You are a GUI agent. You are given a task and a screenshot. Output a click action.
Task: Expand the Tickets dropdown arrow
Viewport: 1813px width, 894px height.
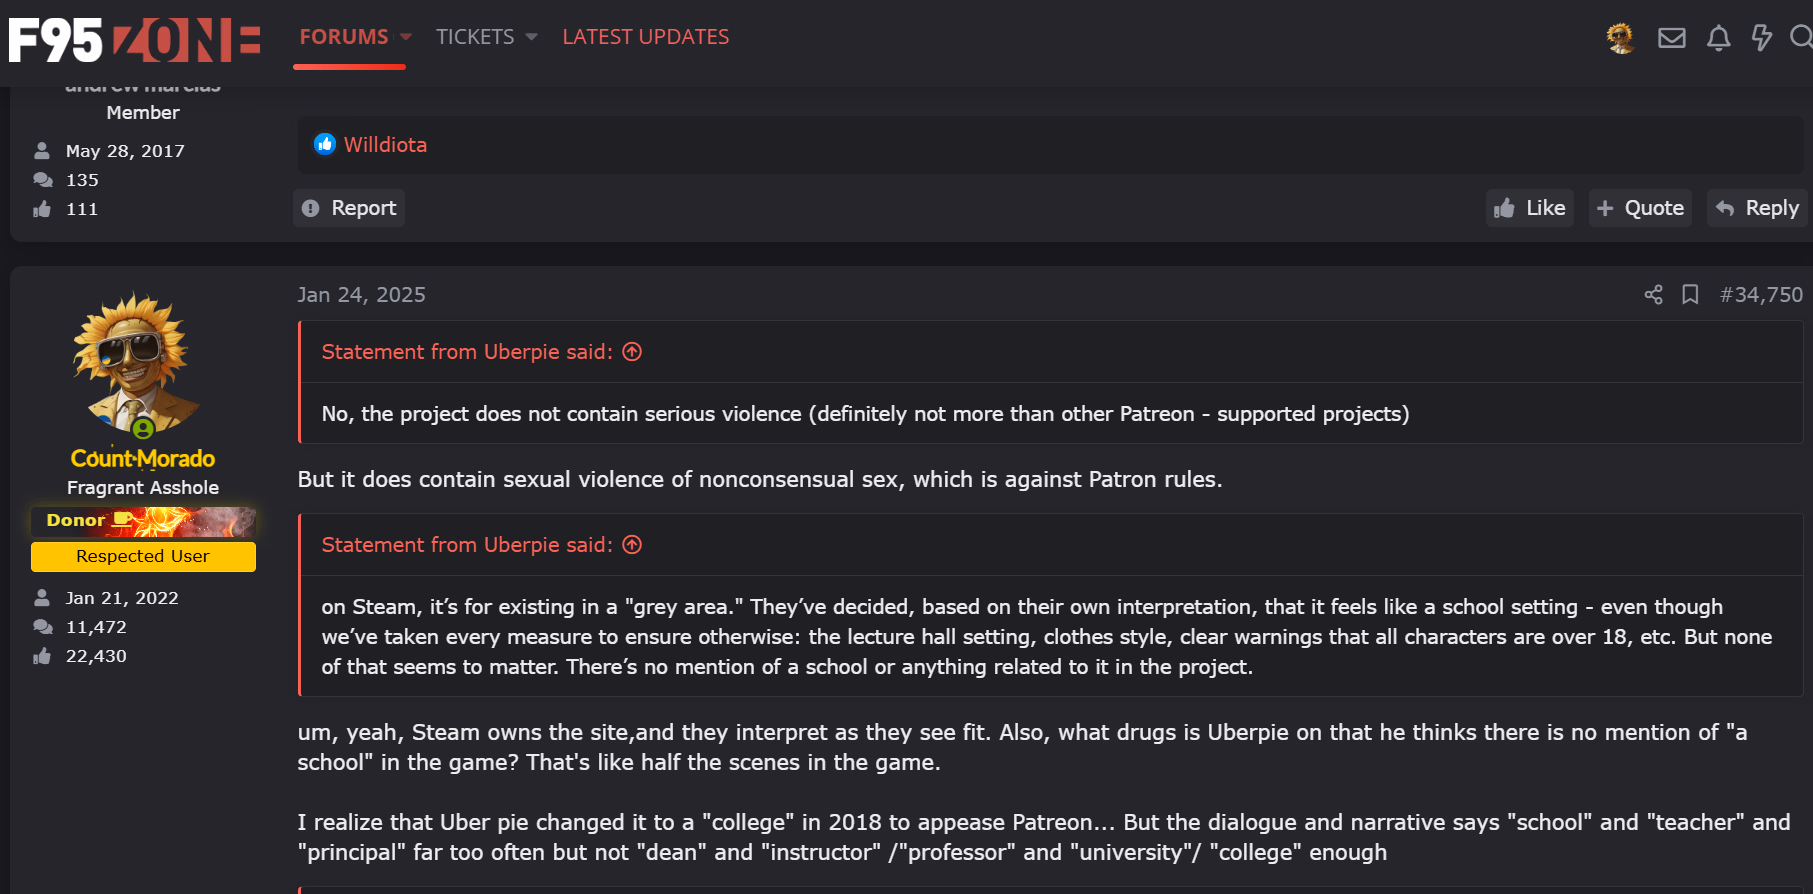click(x=531, y=37)
